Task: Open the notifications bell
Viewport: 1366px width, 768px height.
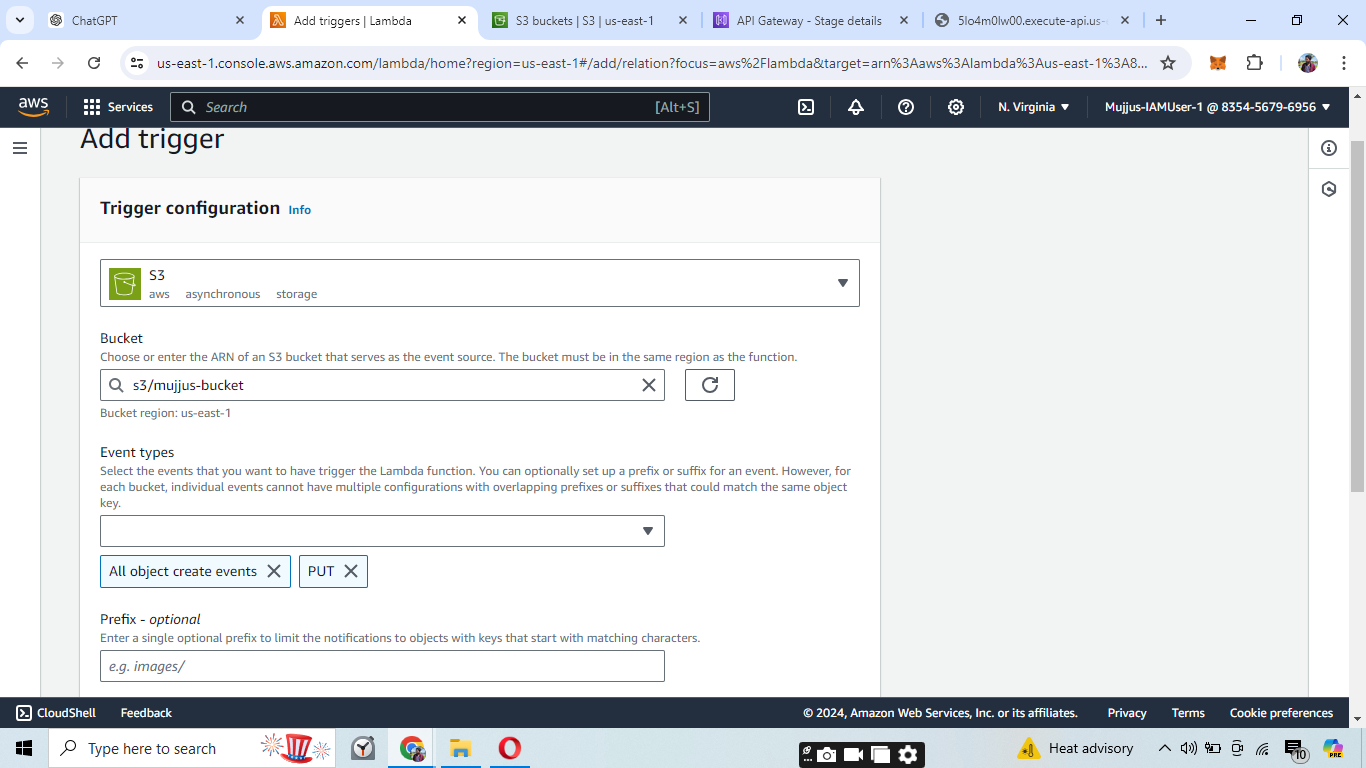Action: [856, 107]
